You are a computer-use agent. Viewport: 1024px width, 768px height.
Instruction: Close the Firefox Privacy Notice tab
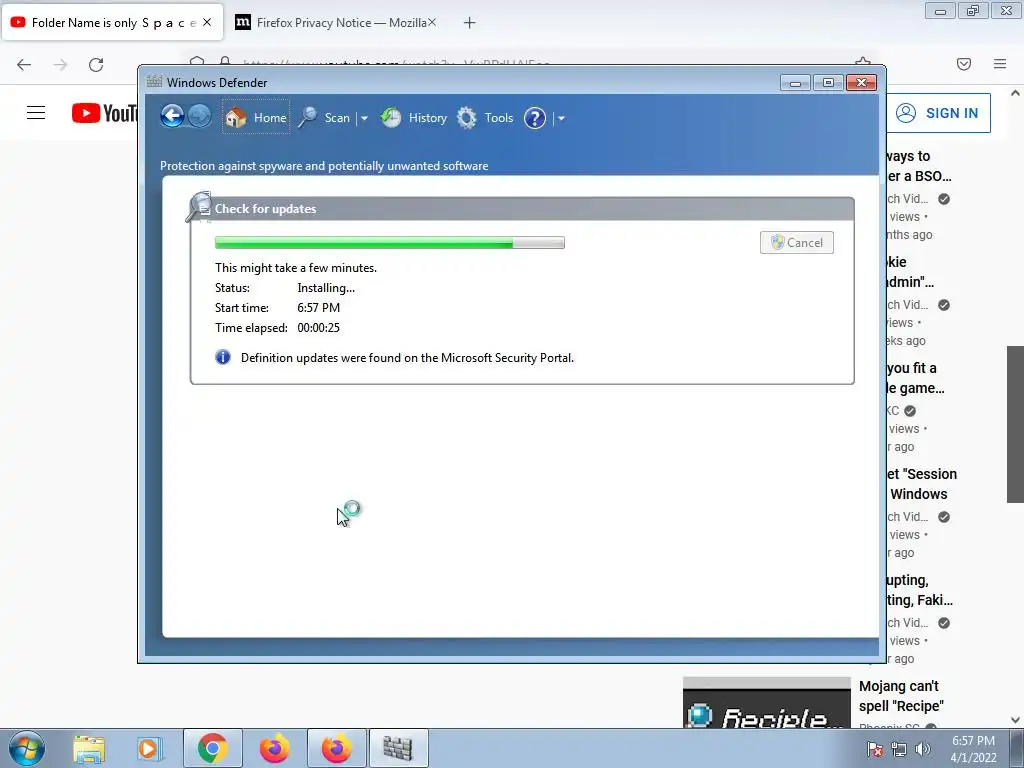coord(432,22)
